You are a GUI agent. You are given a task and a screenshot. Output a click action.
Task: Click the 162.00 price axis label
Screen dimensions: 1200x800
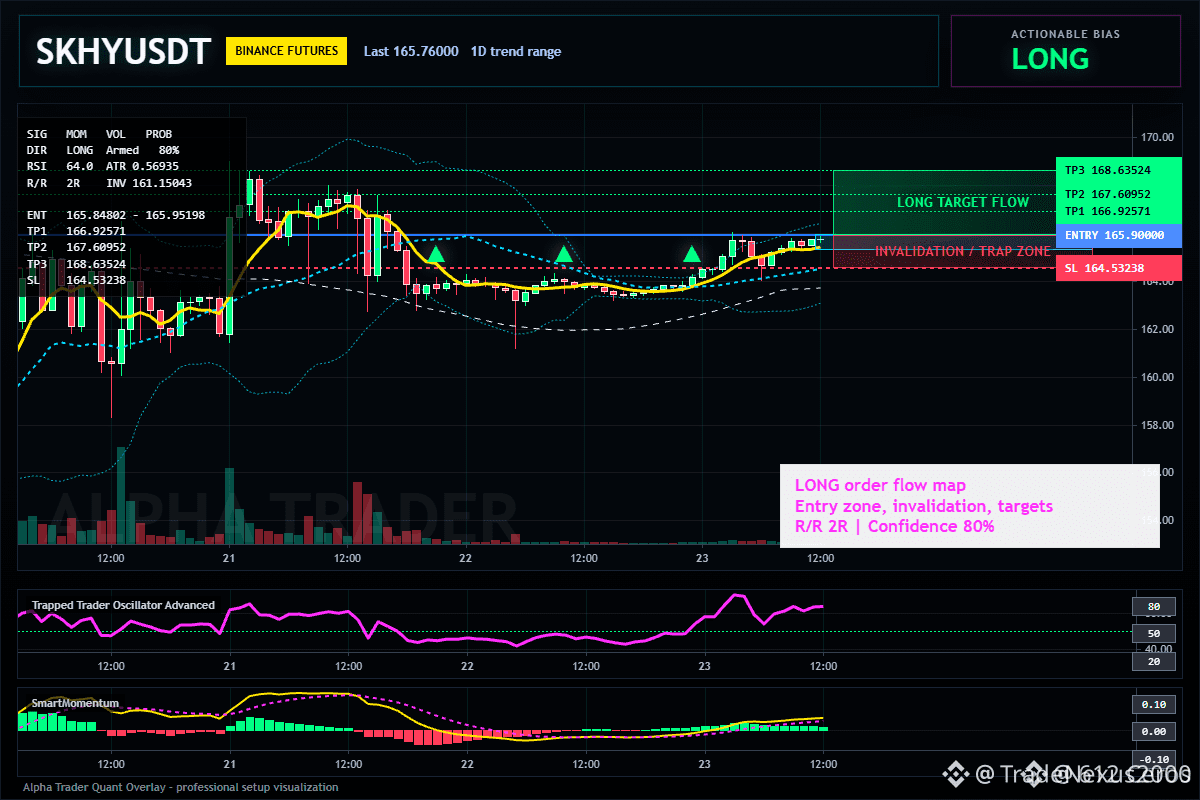pyautogui.click(x=1155, y=329)
